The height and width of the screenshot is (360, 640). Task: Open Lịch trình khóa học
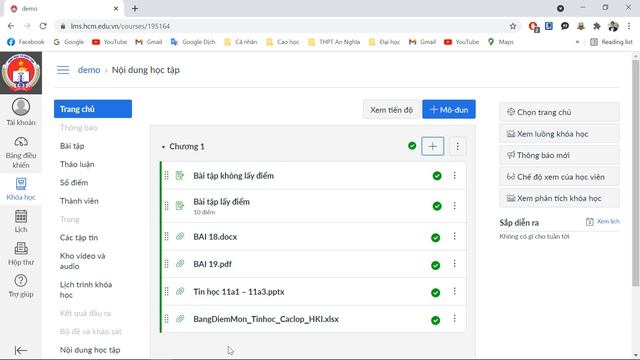(x=86, y=289)
